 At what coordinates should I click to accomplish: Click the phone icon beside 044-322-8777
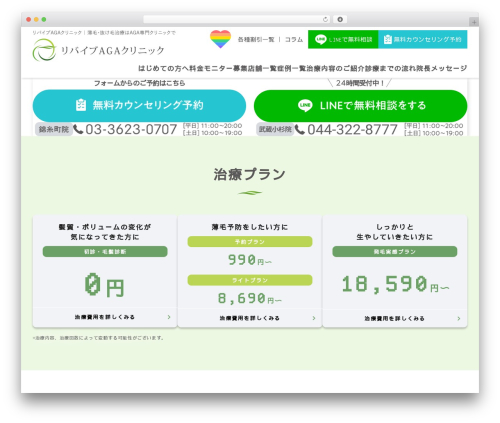300,129
